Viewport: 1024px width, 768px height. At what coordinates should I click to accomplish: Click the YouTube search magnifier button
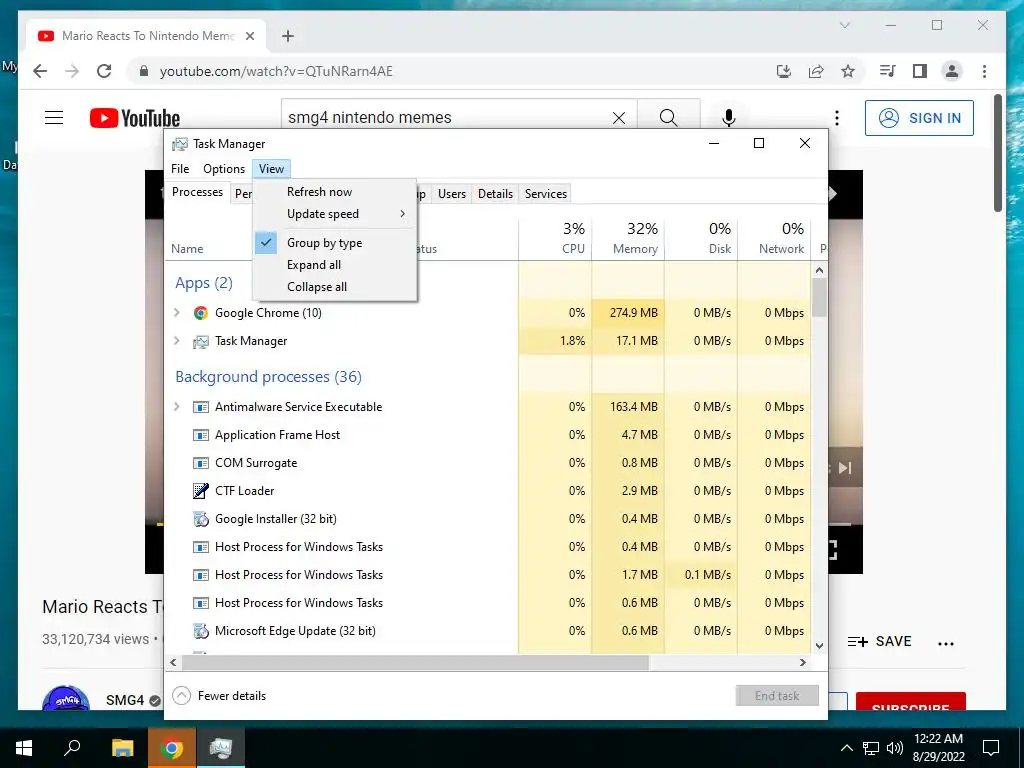pos(668,118)
